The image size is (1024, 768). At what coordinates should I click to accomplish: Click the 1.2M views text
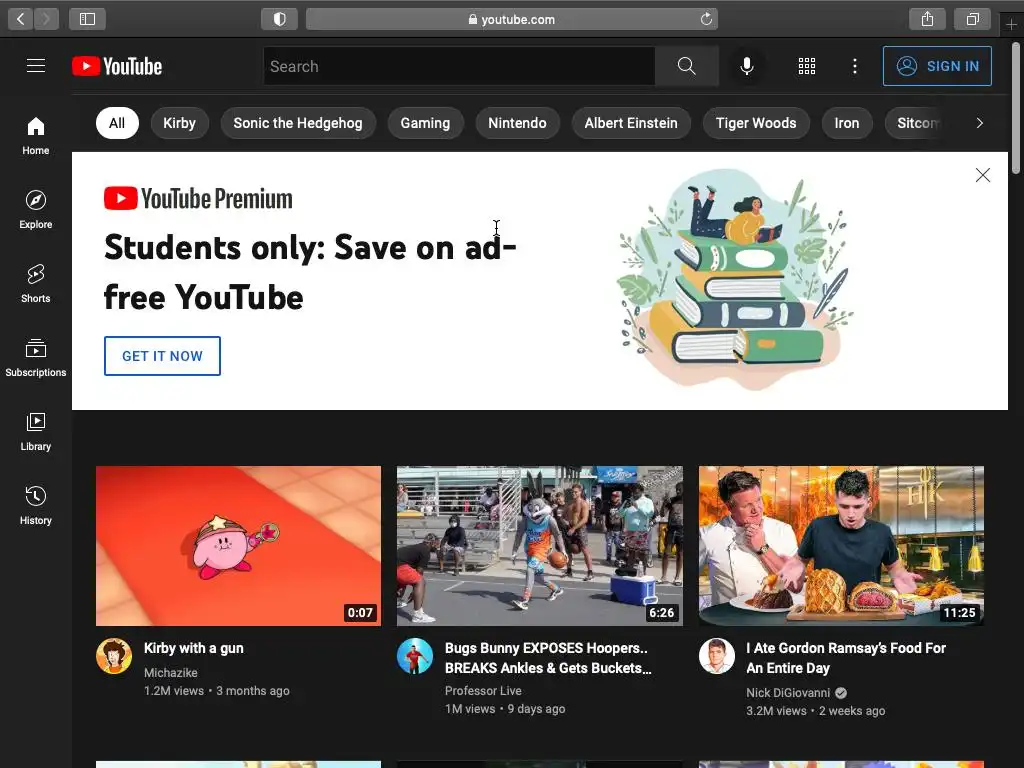click(174, 690)
